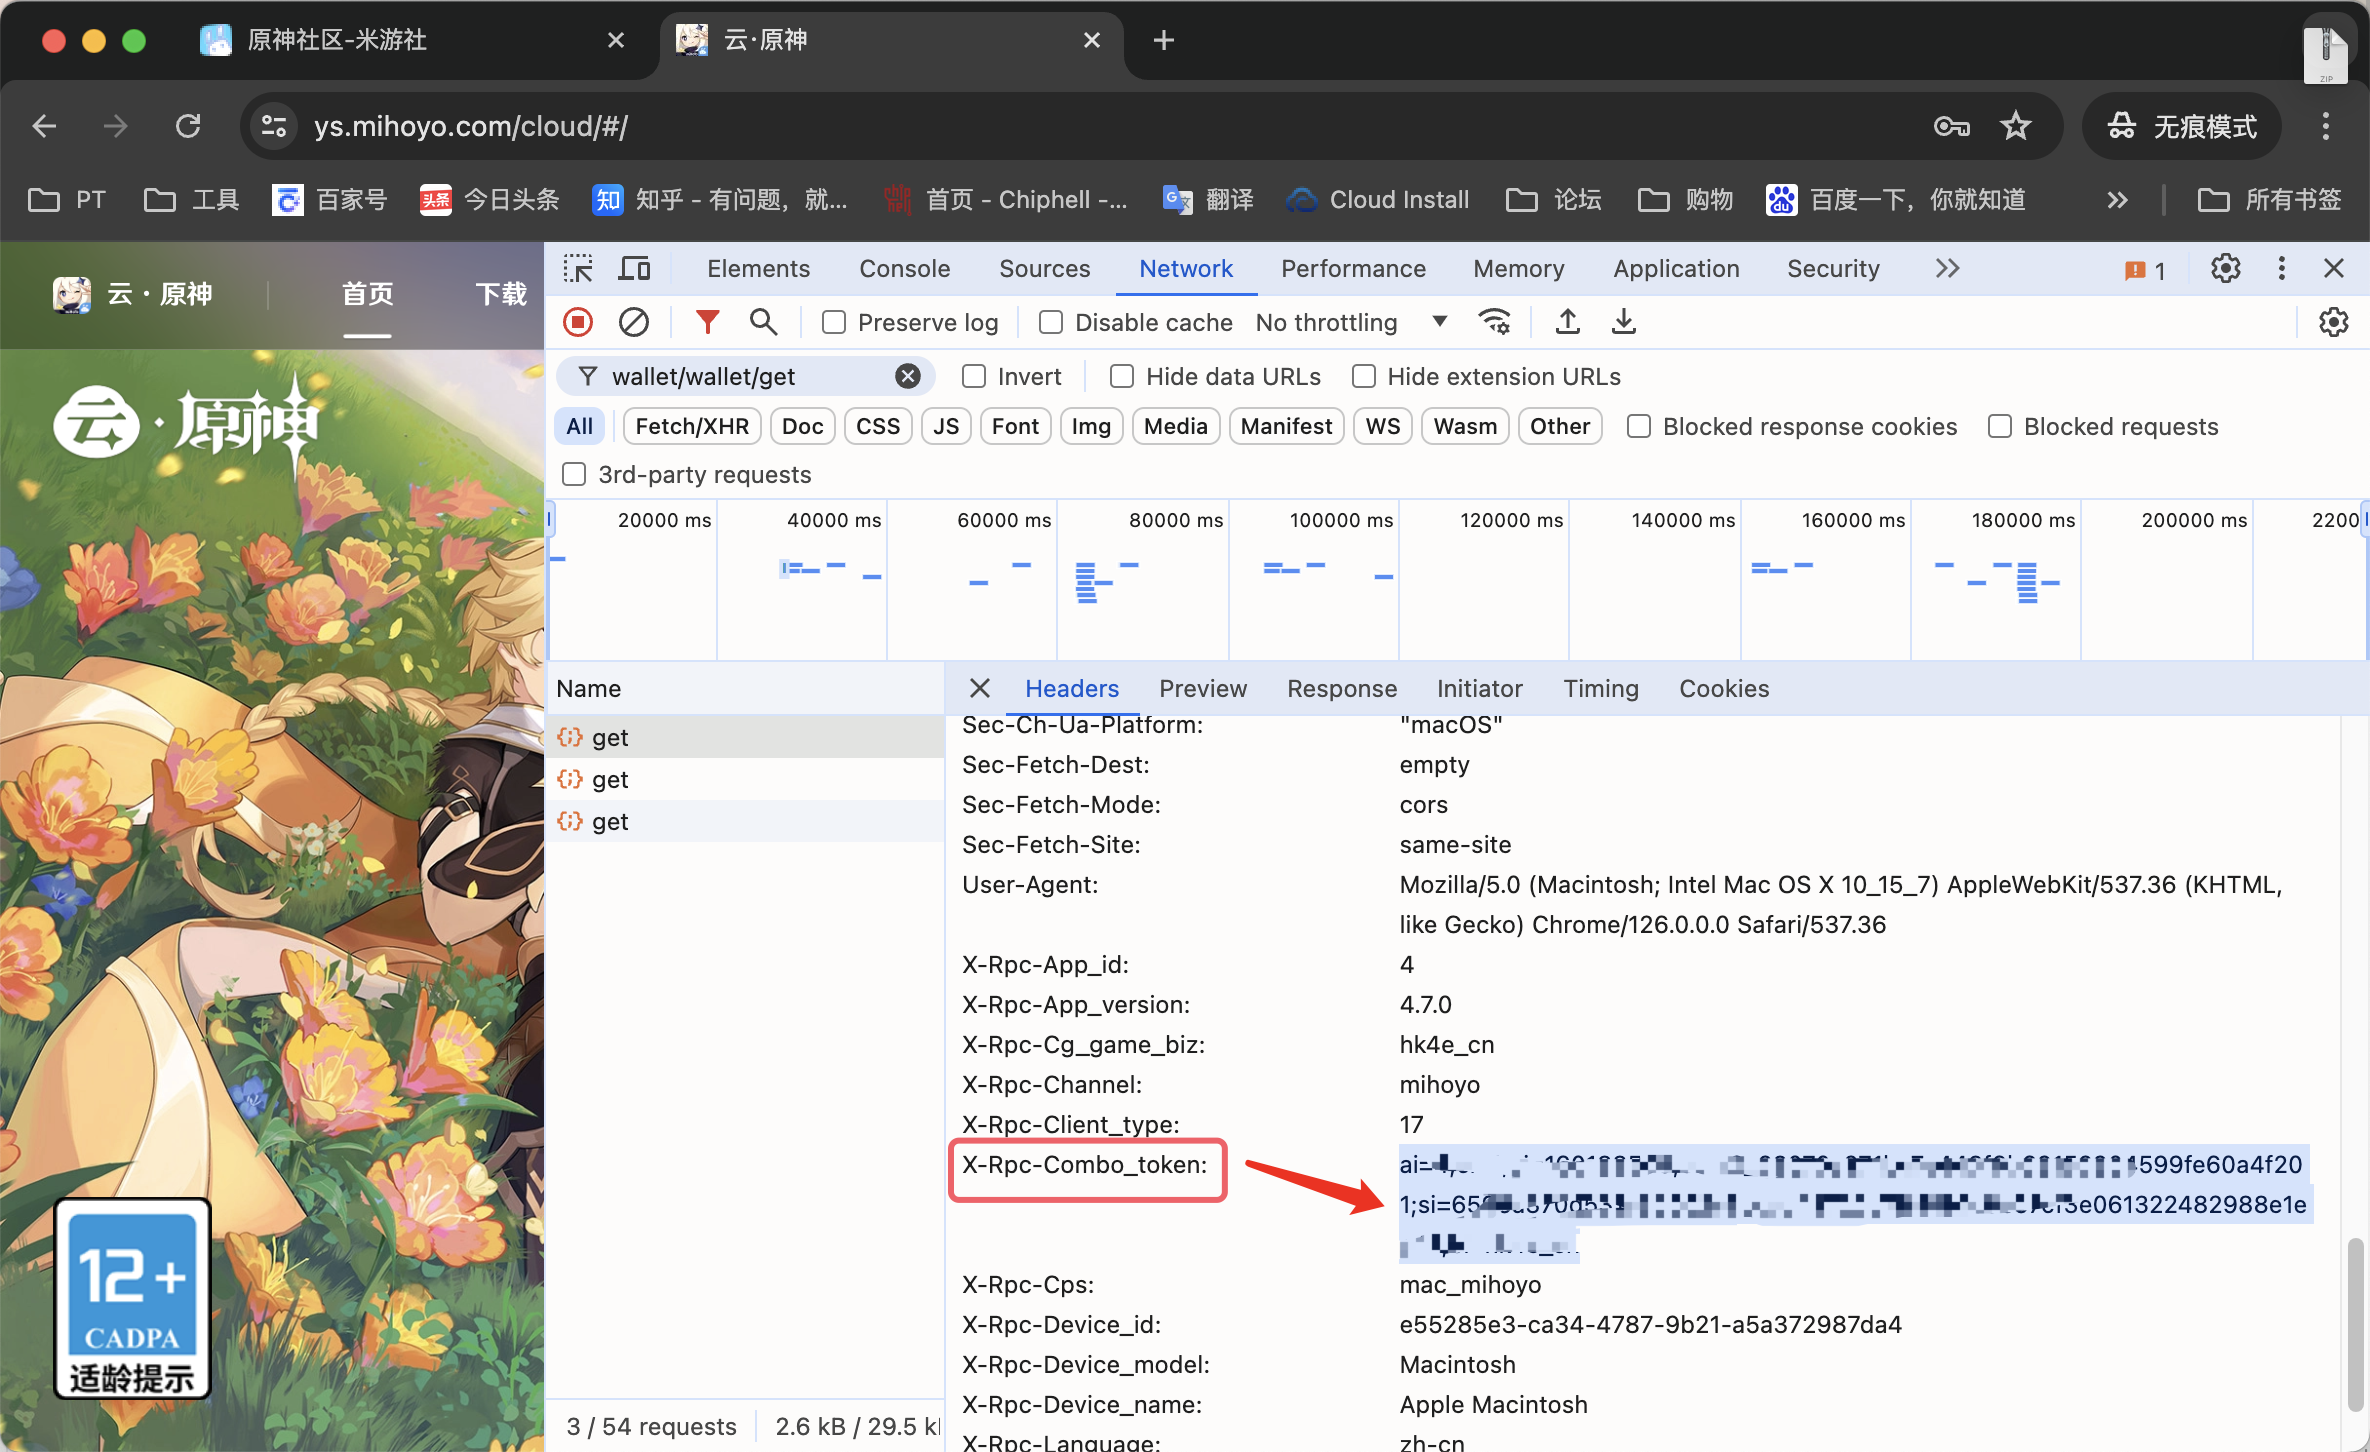
Task: Close the request details pane
Action: click(979, 688)
